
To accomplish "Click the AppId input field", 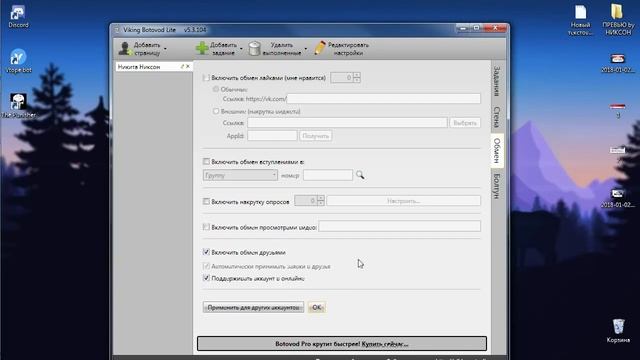I will [x=272, y=136].
